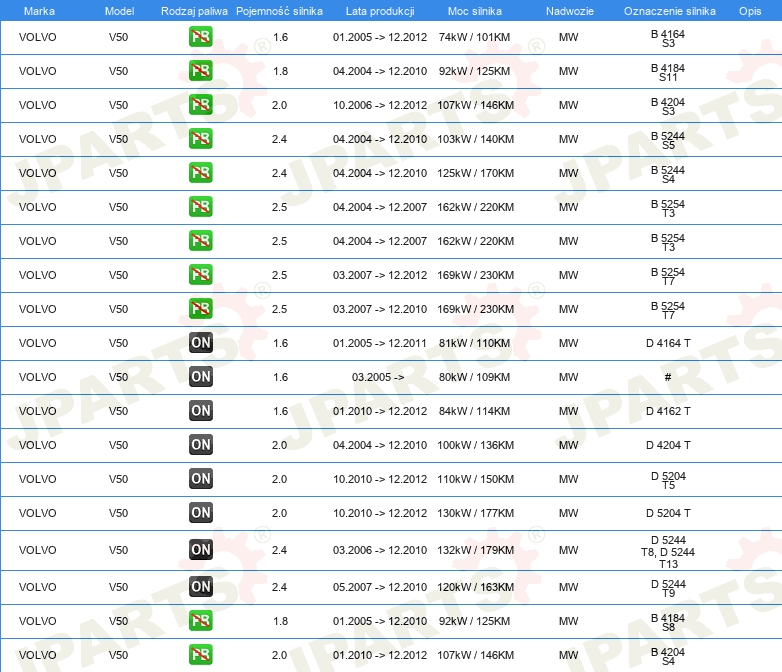Click the Marka column header
782x672 pixels.
pos(39,11)
